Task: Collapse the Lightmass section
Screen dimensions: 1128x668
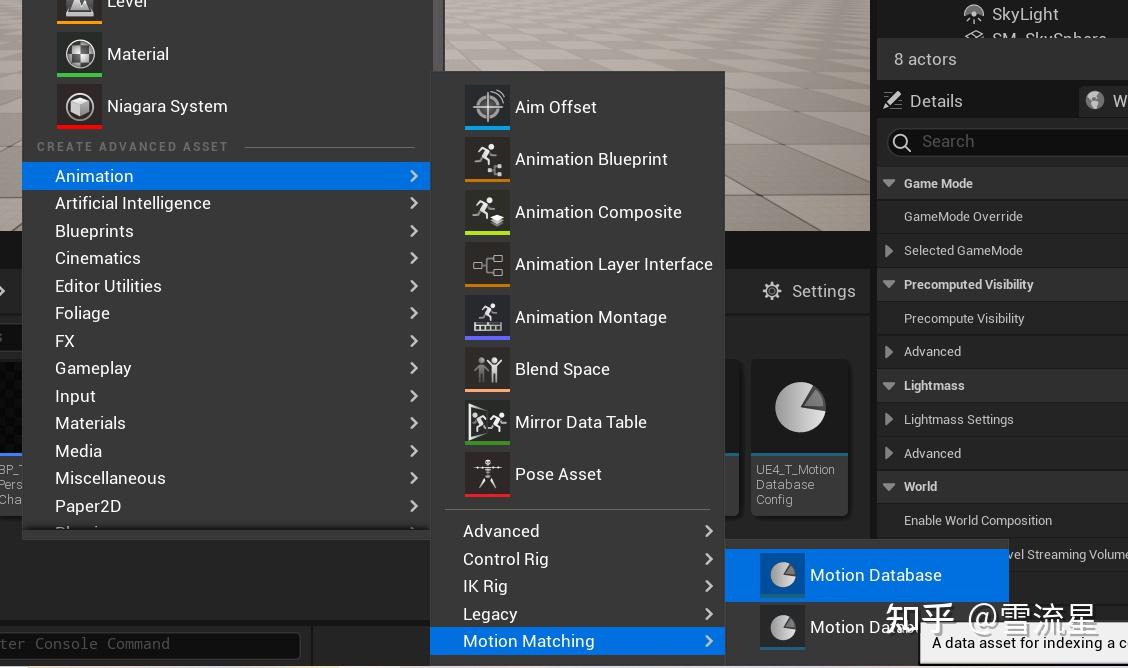Action: 889,385
